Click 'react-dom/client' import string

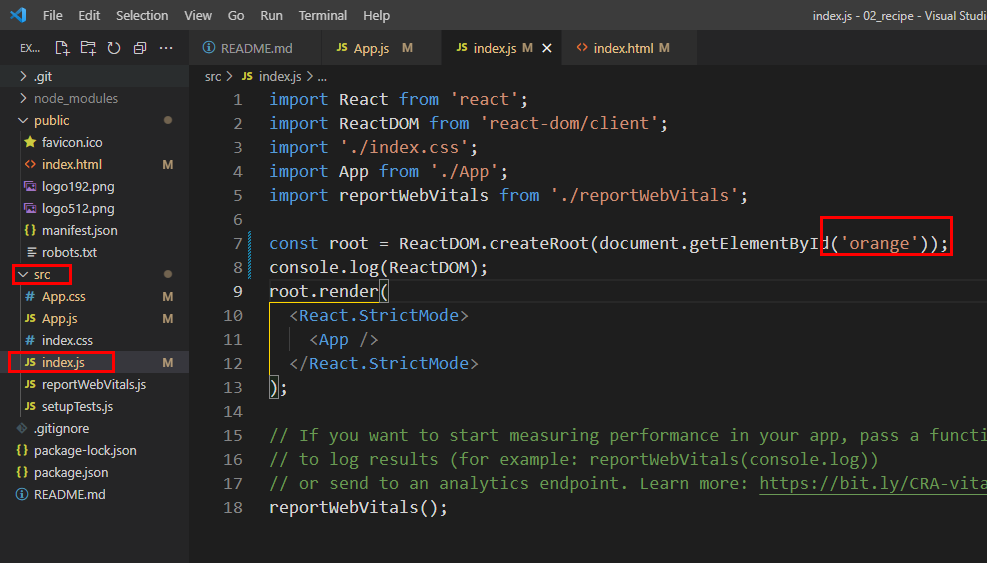click(569, 123)
